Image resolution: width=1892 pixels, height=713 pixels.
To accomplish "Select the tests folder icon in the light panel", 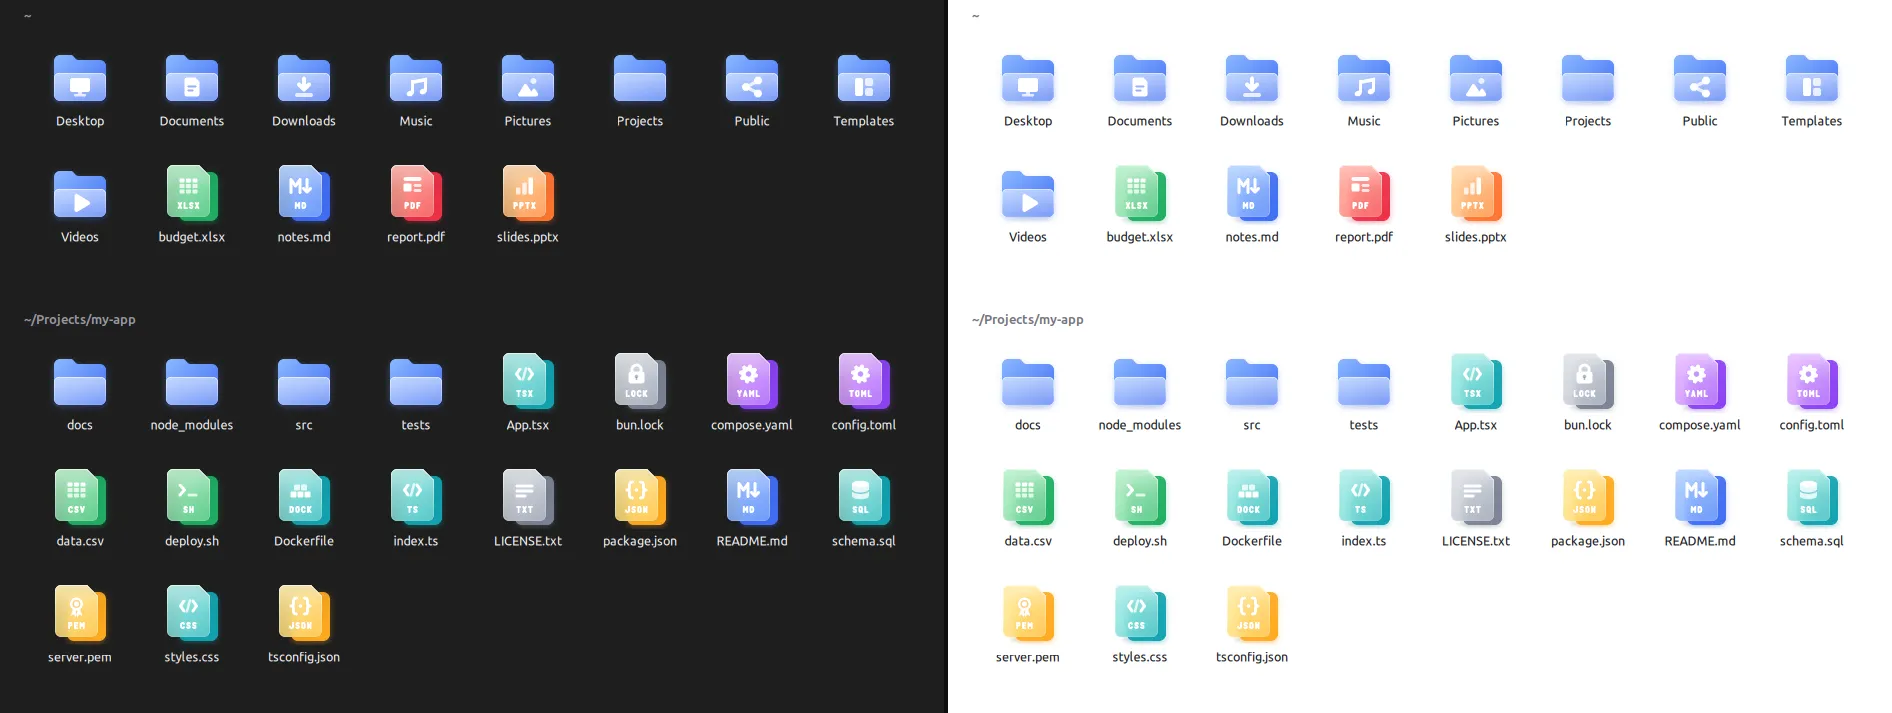I will pos(1364,383).
